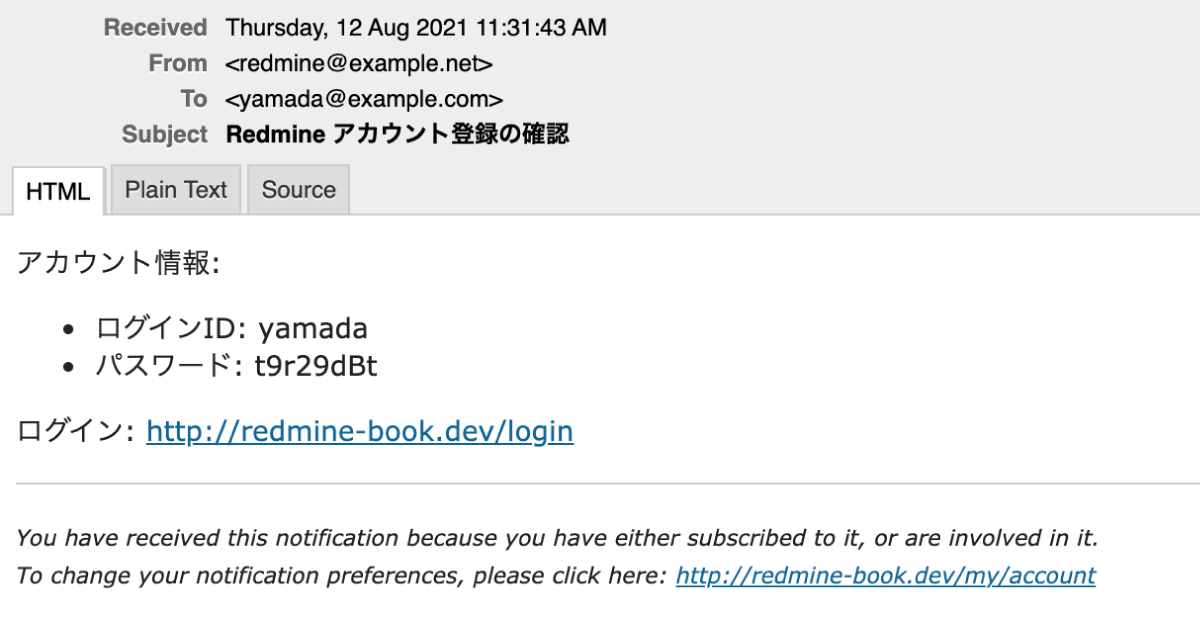
Task: Click the "To change your notification preferences" text
Action: pyautogui.click(x=342, y=576)
